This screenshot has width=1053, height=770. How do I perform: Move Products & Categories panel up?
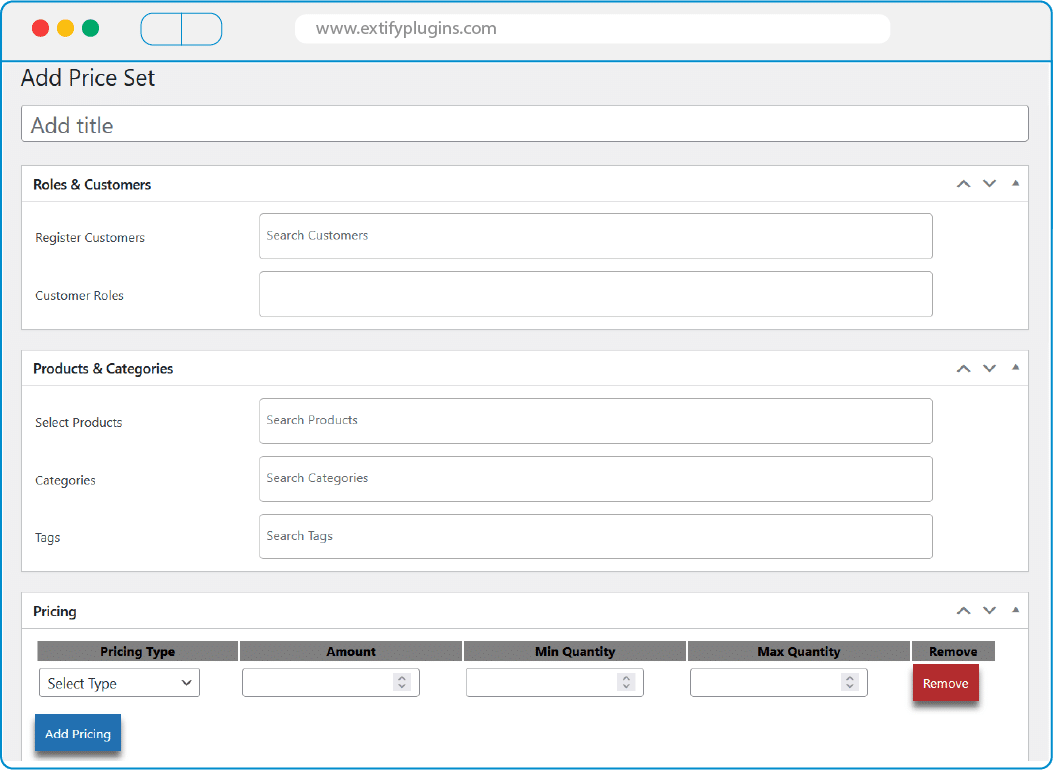(x=963, y=368)
